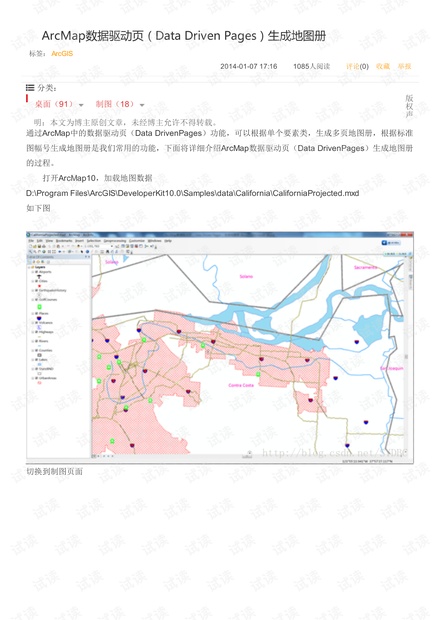
Task: Select the Zoom In tool
Action: [x=30, y=251]
